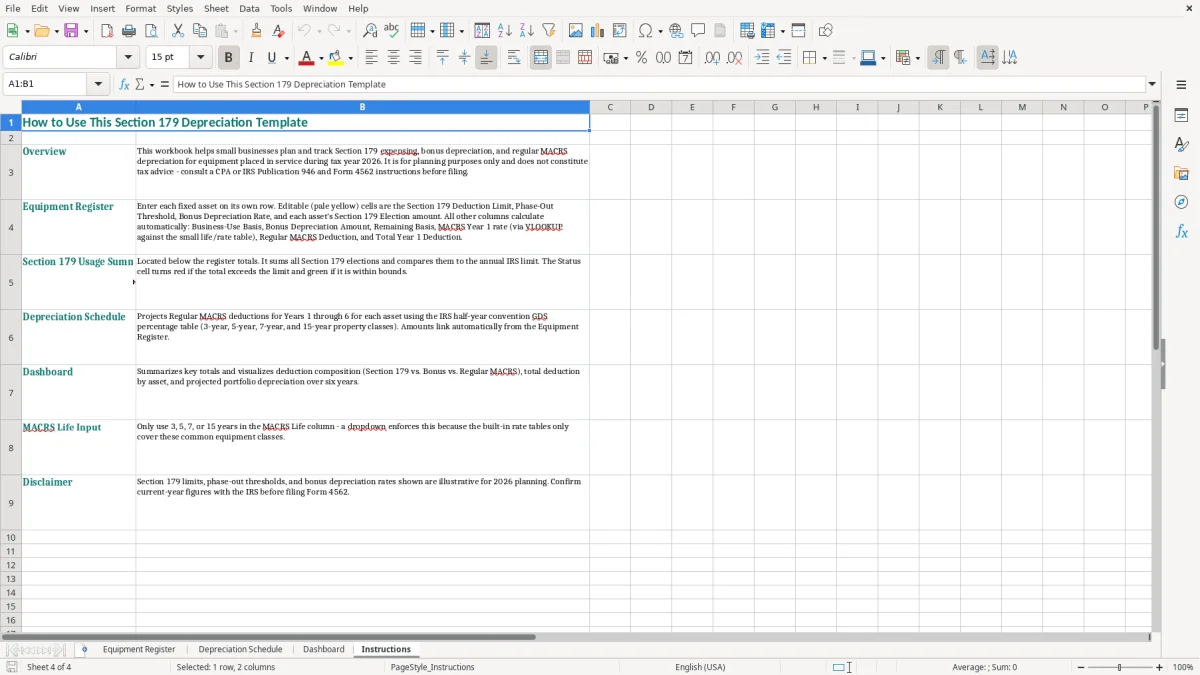Open the Format menu

pyautogui.click(x=140, y=8)
